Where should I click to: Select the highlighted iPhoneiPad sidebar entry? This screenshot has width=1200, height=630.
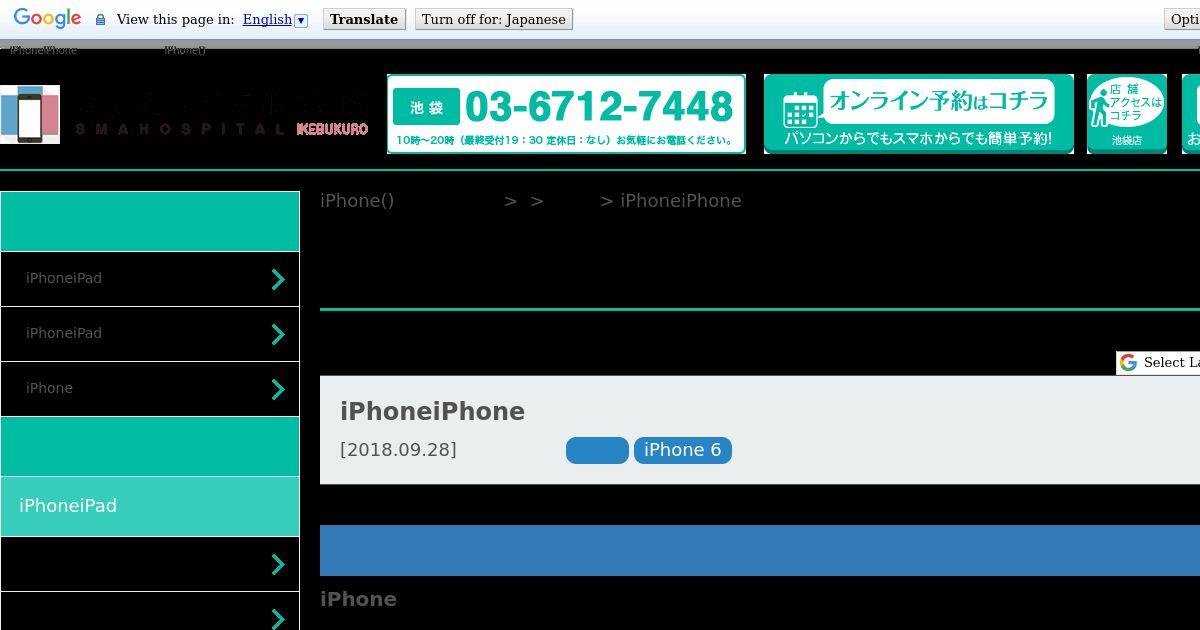pos(150,506)
